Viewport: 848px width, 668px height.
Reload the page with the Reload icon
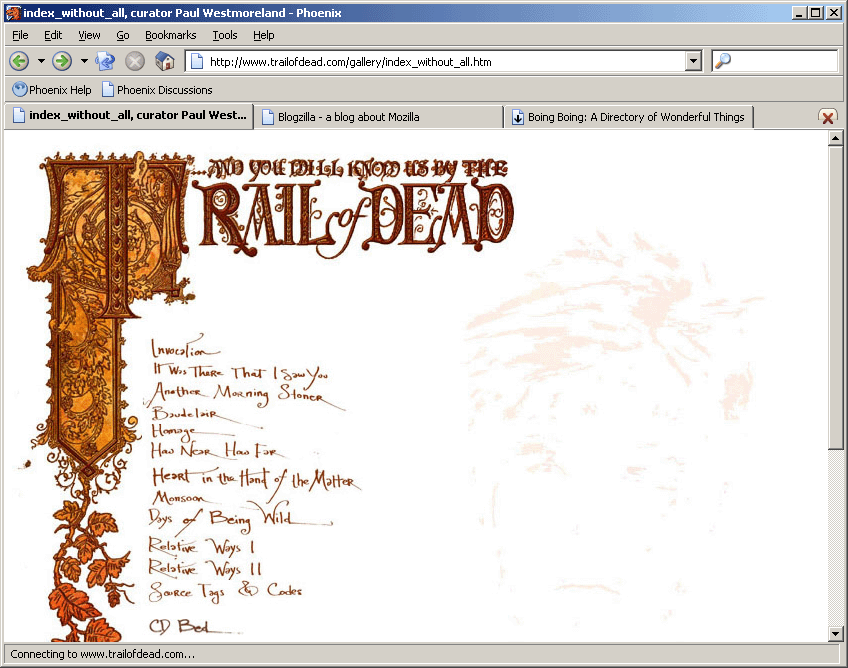(x=105, y=61)
